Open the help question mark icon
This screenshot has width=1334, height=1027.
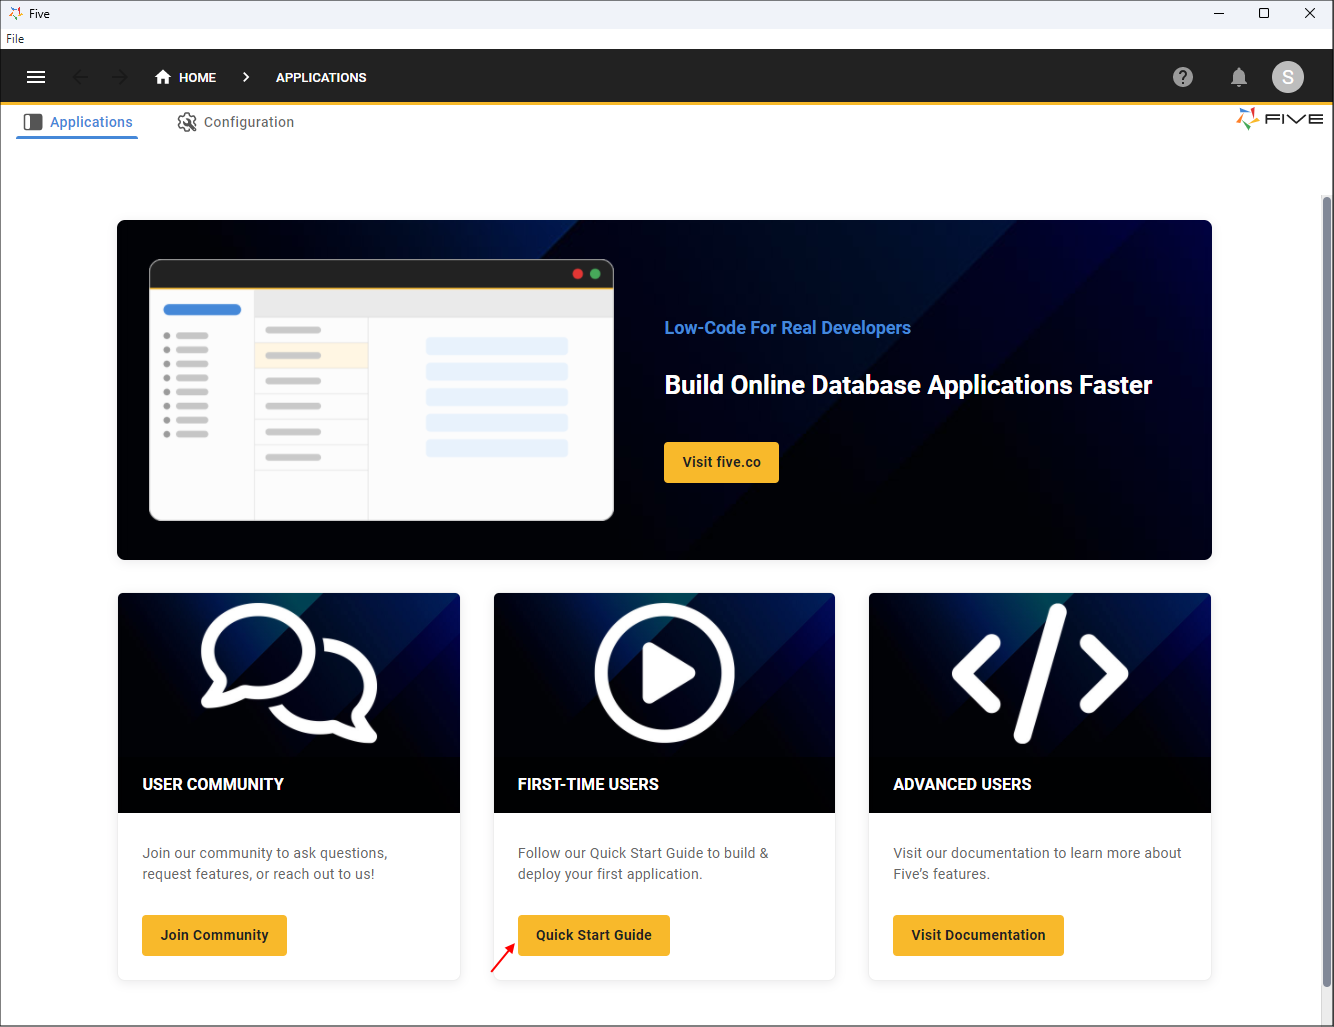pos(1183,77)
